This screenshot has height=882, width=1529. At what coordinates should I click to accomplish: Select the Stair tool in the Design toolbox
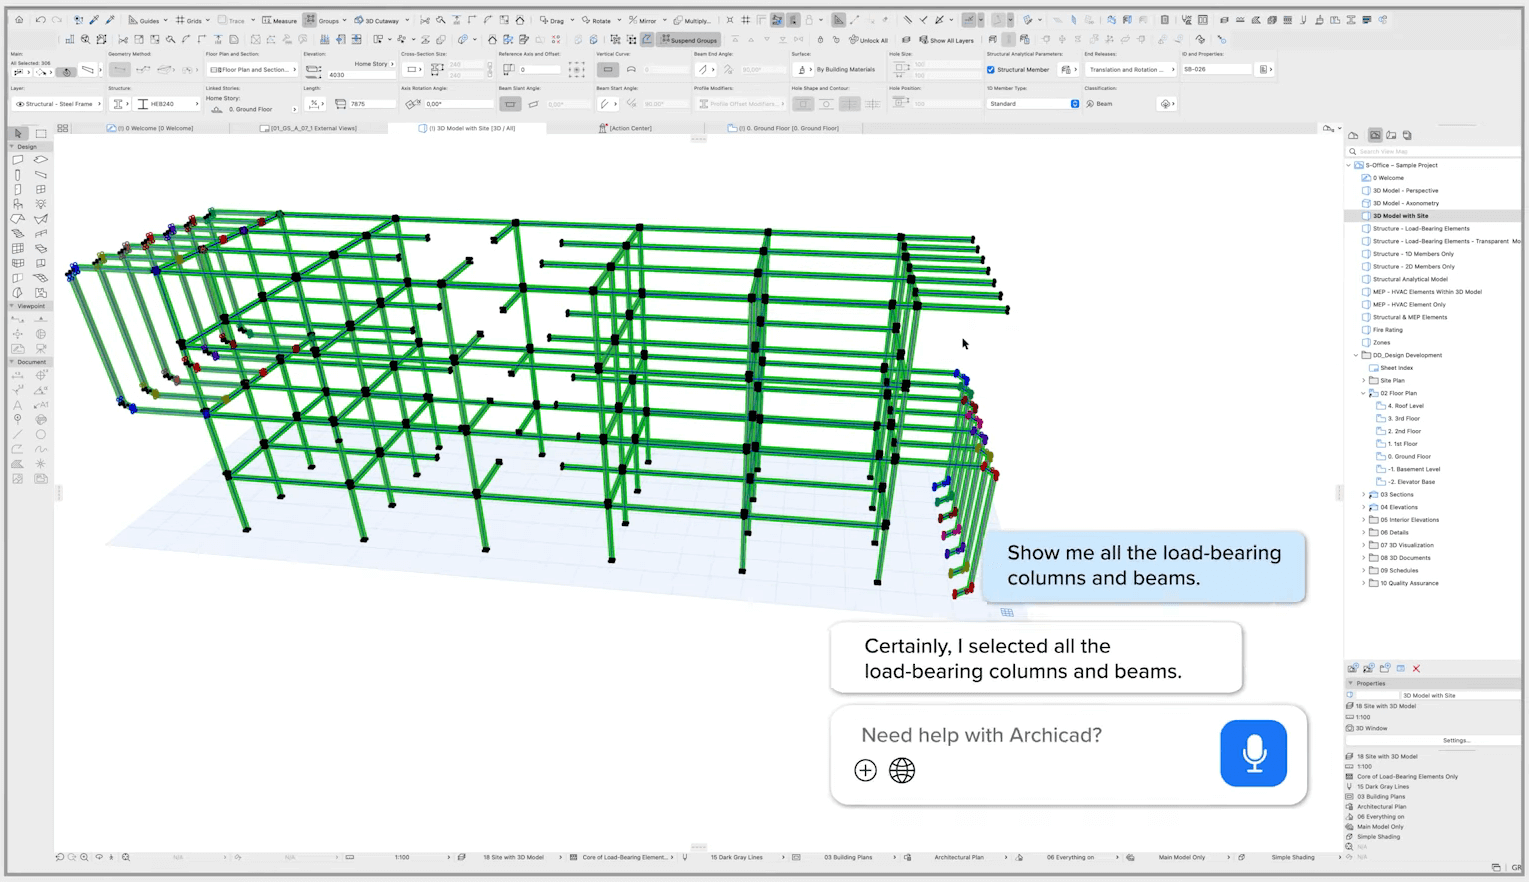coord(18,234)
